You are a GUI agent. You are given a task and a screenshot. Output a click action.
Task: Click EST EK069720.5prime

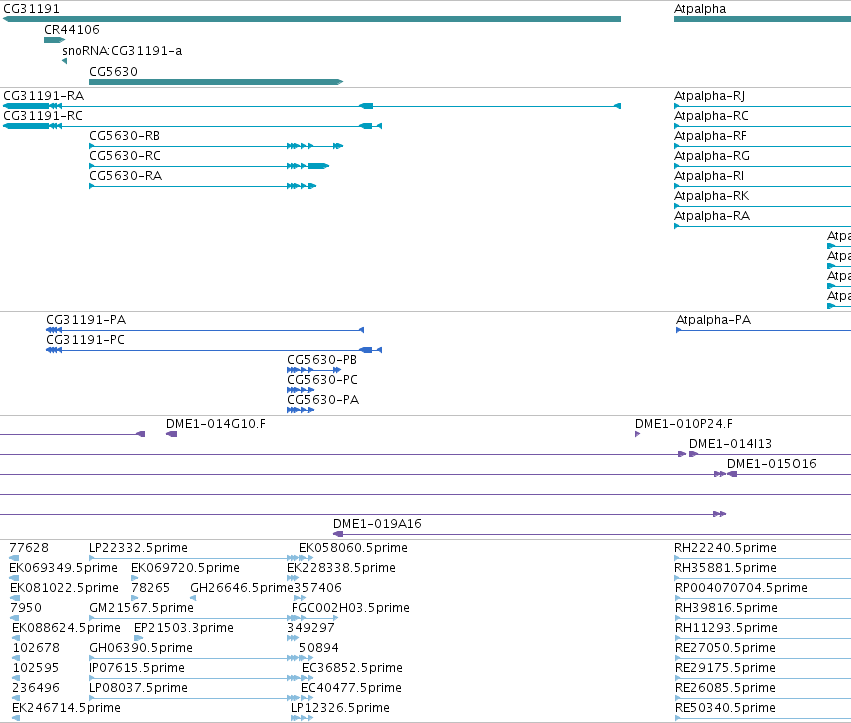185,568
